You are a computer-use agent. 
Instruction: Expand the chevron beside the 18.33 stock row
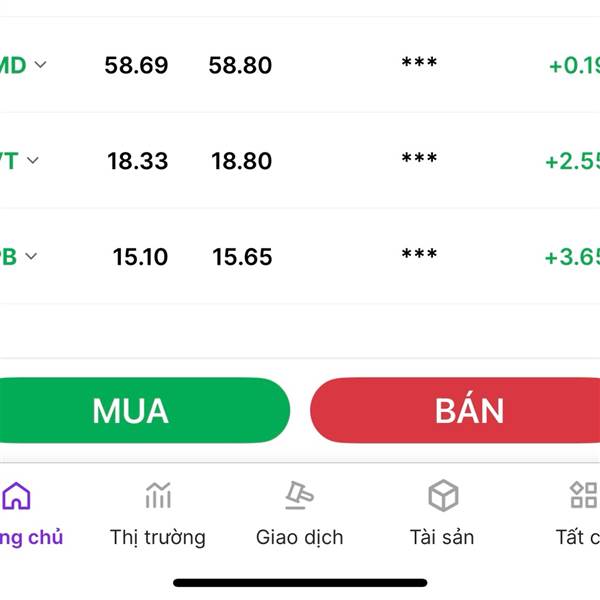(x=33, y=160)
